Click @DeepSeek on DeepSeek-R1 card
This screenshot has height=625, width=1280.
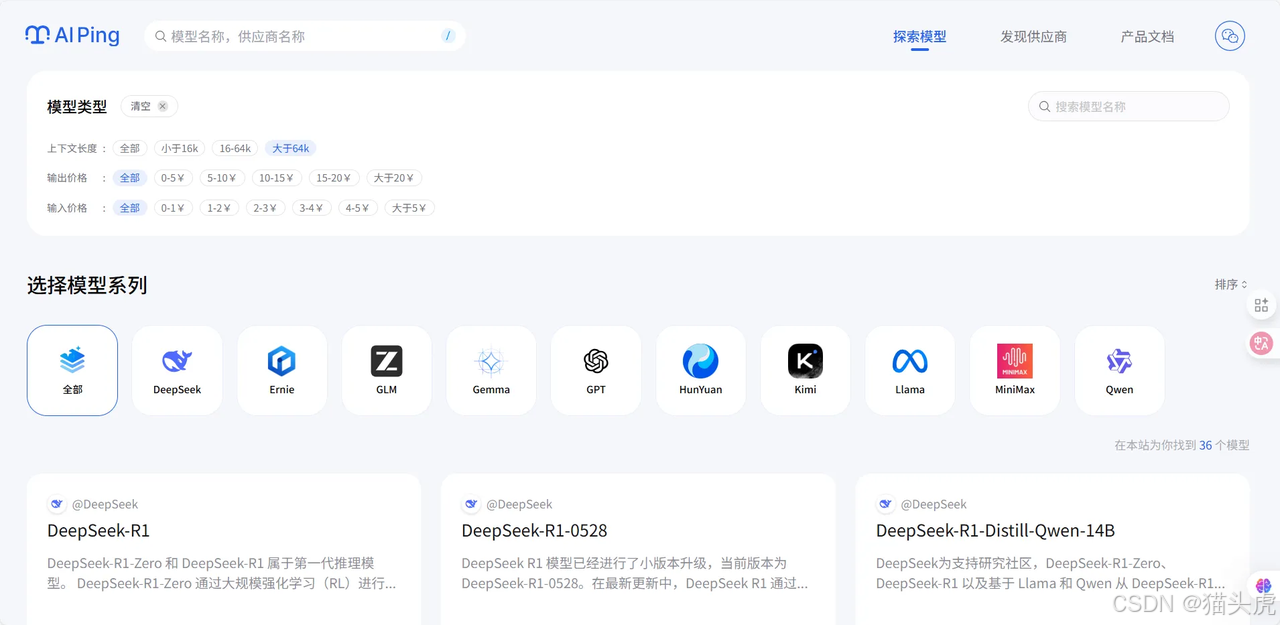(104, 504)
